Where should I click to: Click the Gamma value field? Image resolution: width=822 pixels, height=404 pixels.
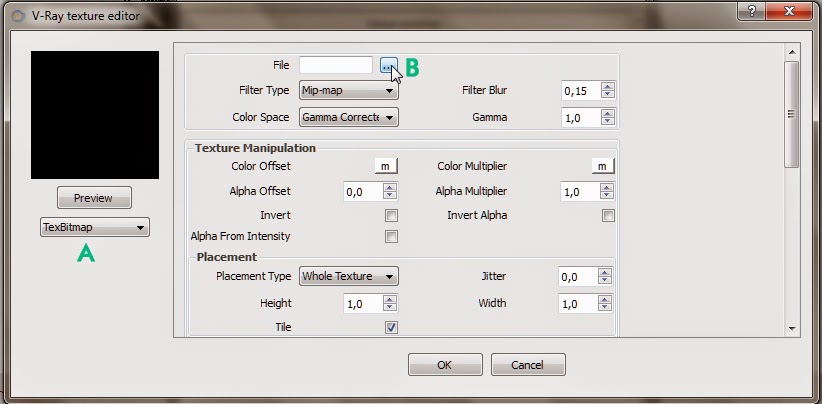[581, 118]
